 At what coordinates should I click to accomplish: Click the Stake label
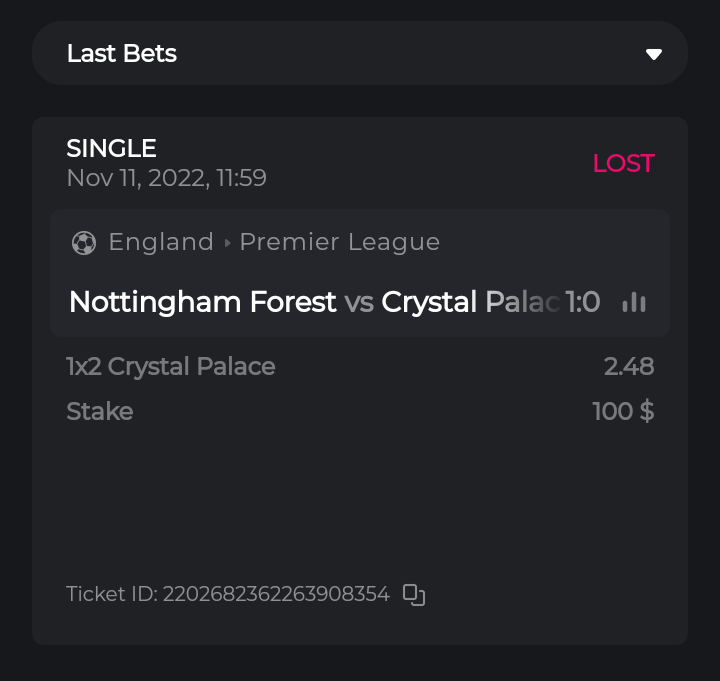point(99,411)
